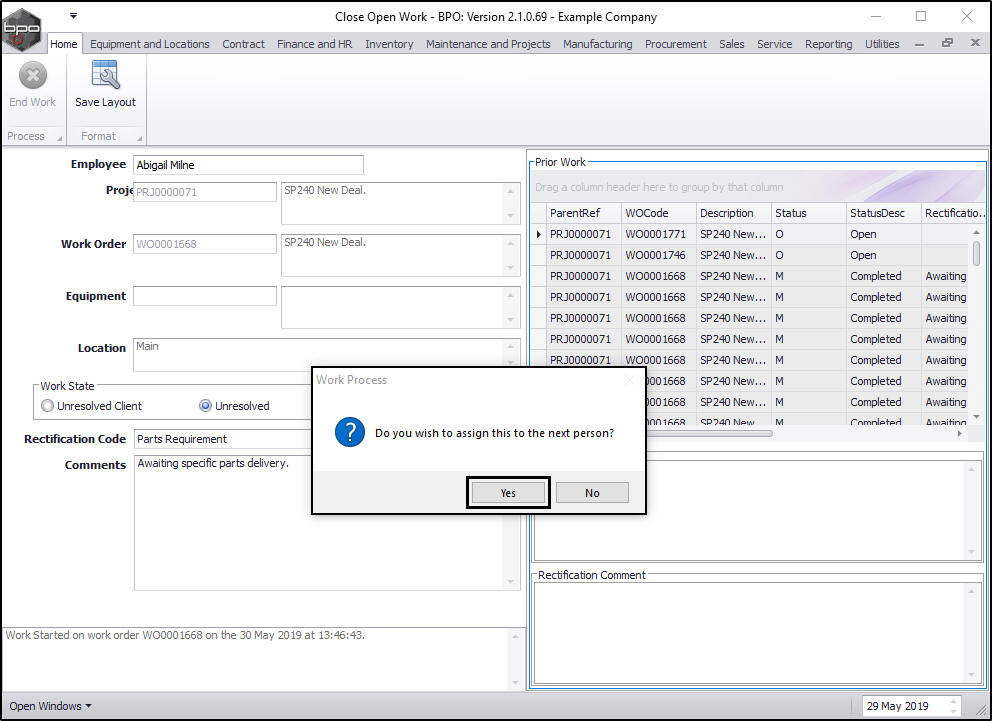992x721 pixels.
Task: Click the Prior Work horizontal scrollbar thumb
Action: click(709, 433)
